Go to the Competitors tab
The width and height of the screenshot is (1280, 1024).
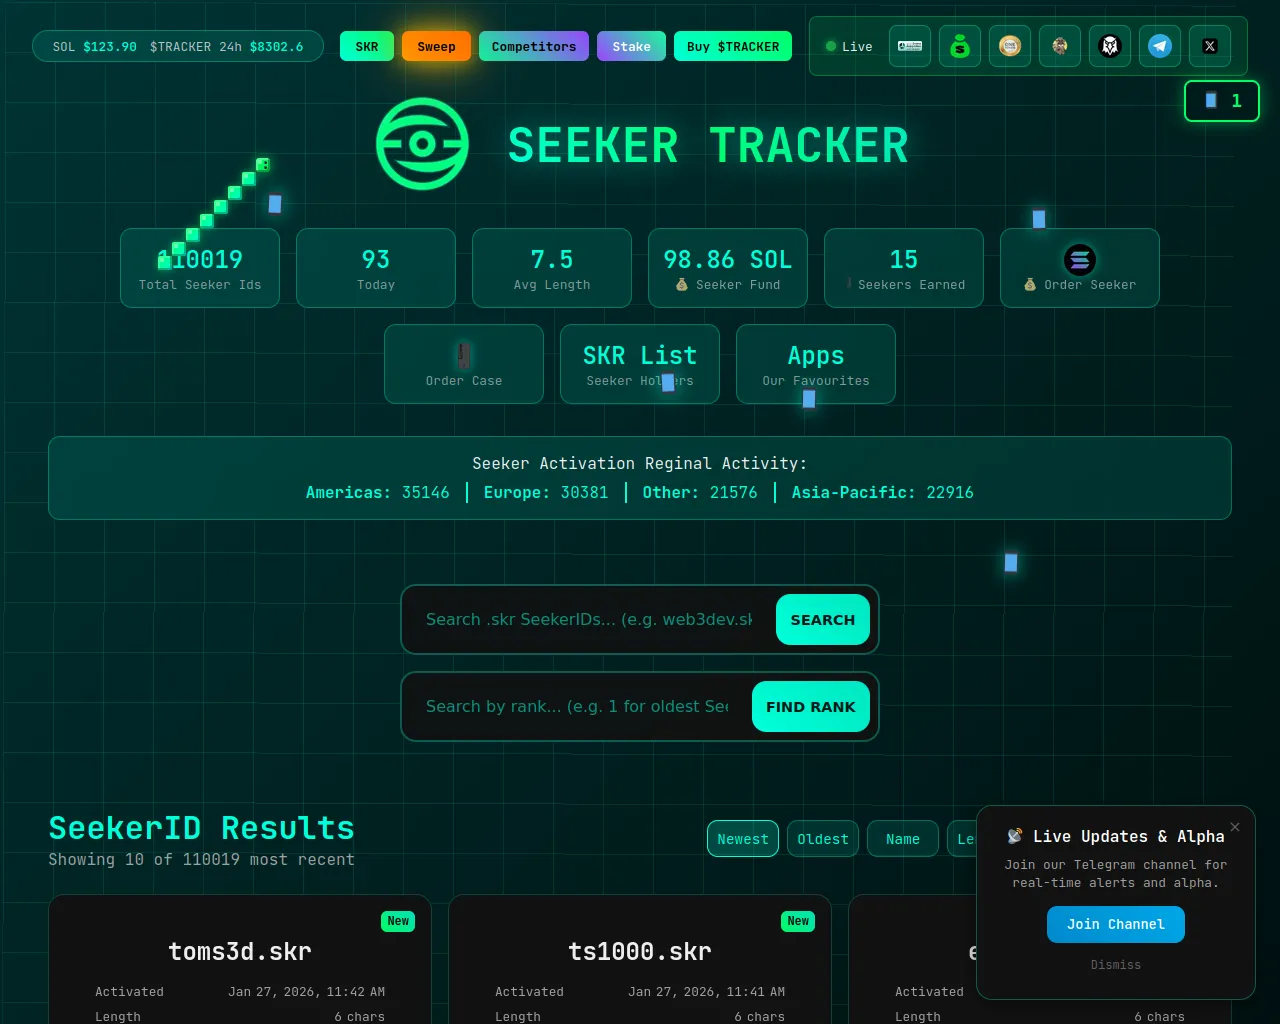(534, 46)
